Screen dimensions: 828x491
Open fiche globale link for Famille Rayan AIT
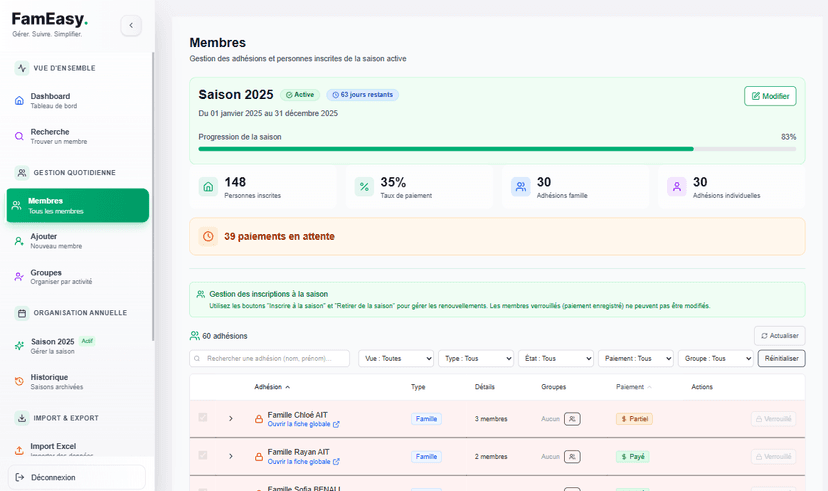click(304, 461)
